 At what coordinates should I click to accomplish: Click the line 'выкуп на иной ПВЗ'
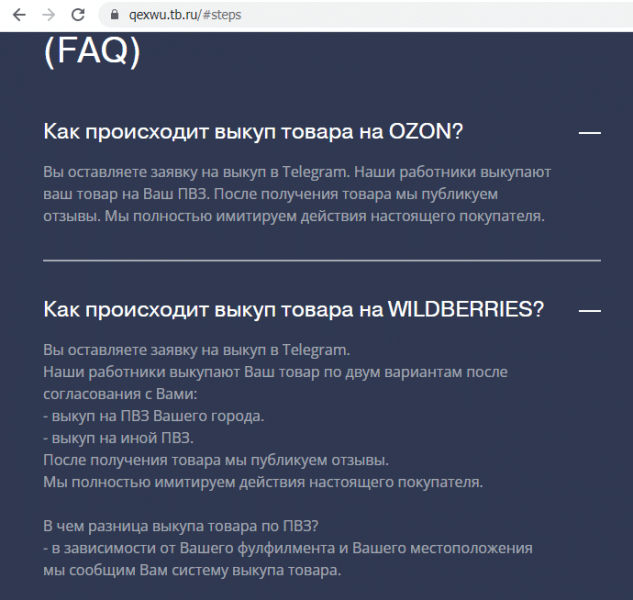[x=118, y=438]
